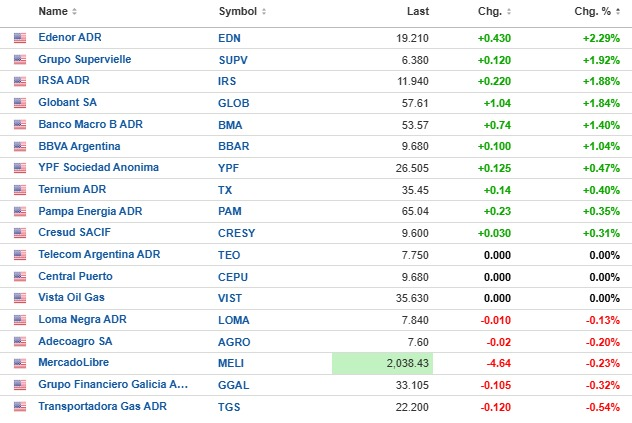Open the IRSA ADR link
Image resolution: width=632 pixels, height=423 pixels.
coord(64,80)
